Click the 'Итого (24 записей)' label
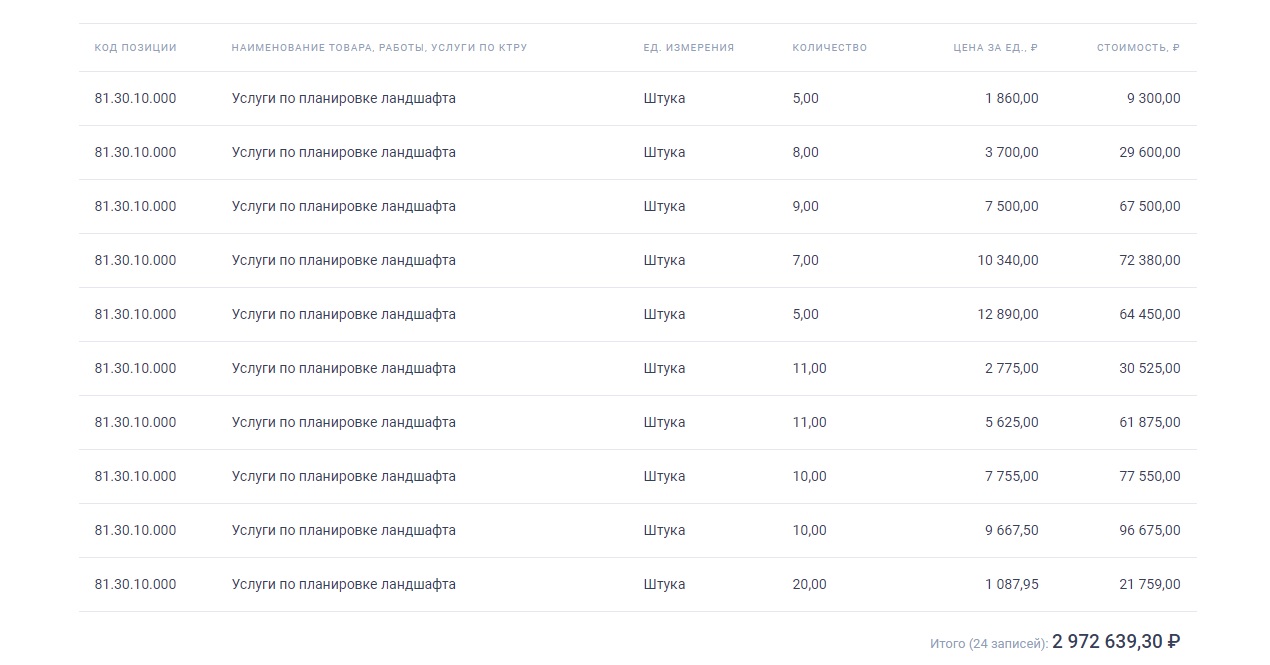 [x=988, y=644]
